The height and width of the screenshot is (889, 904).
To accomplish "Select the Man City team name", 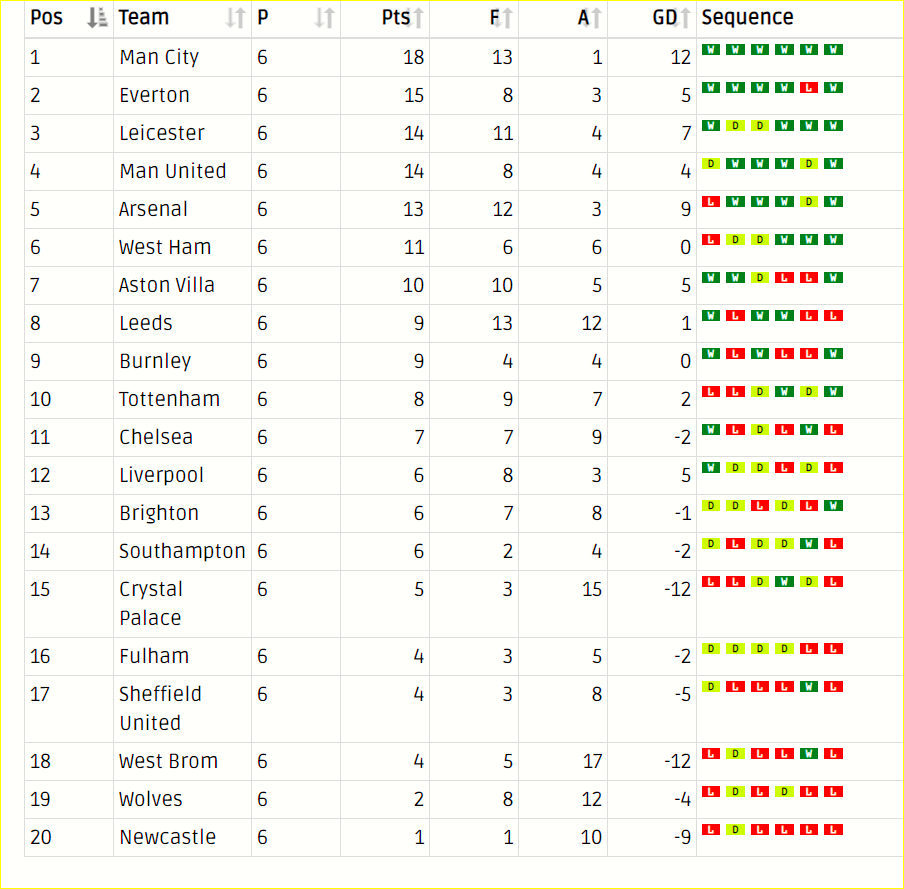I will point(159,57).
